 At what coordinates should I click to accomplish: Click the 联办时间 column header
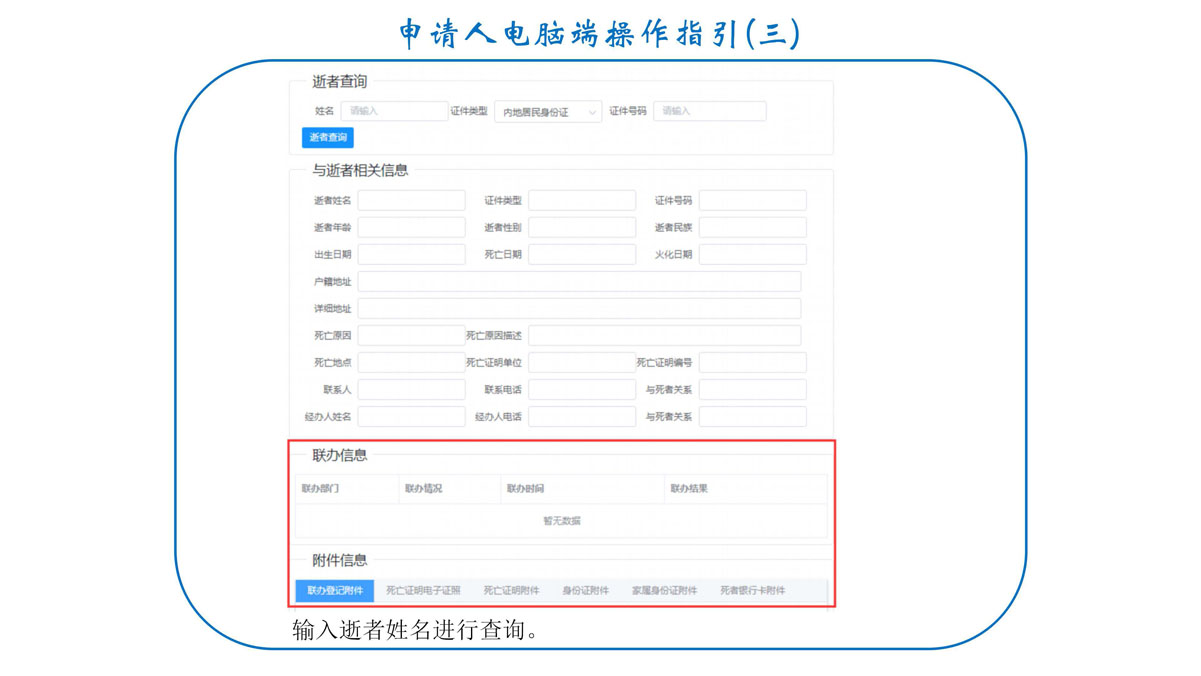tap(525, 489)
